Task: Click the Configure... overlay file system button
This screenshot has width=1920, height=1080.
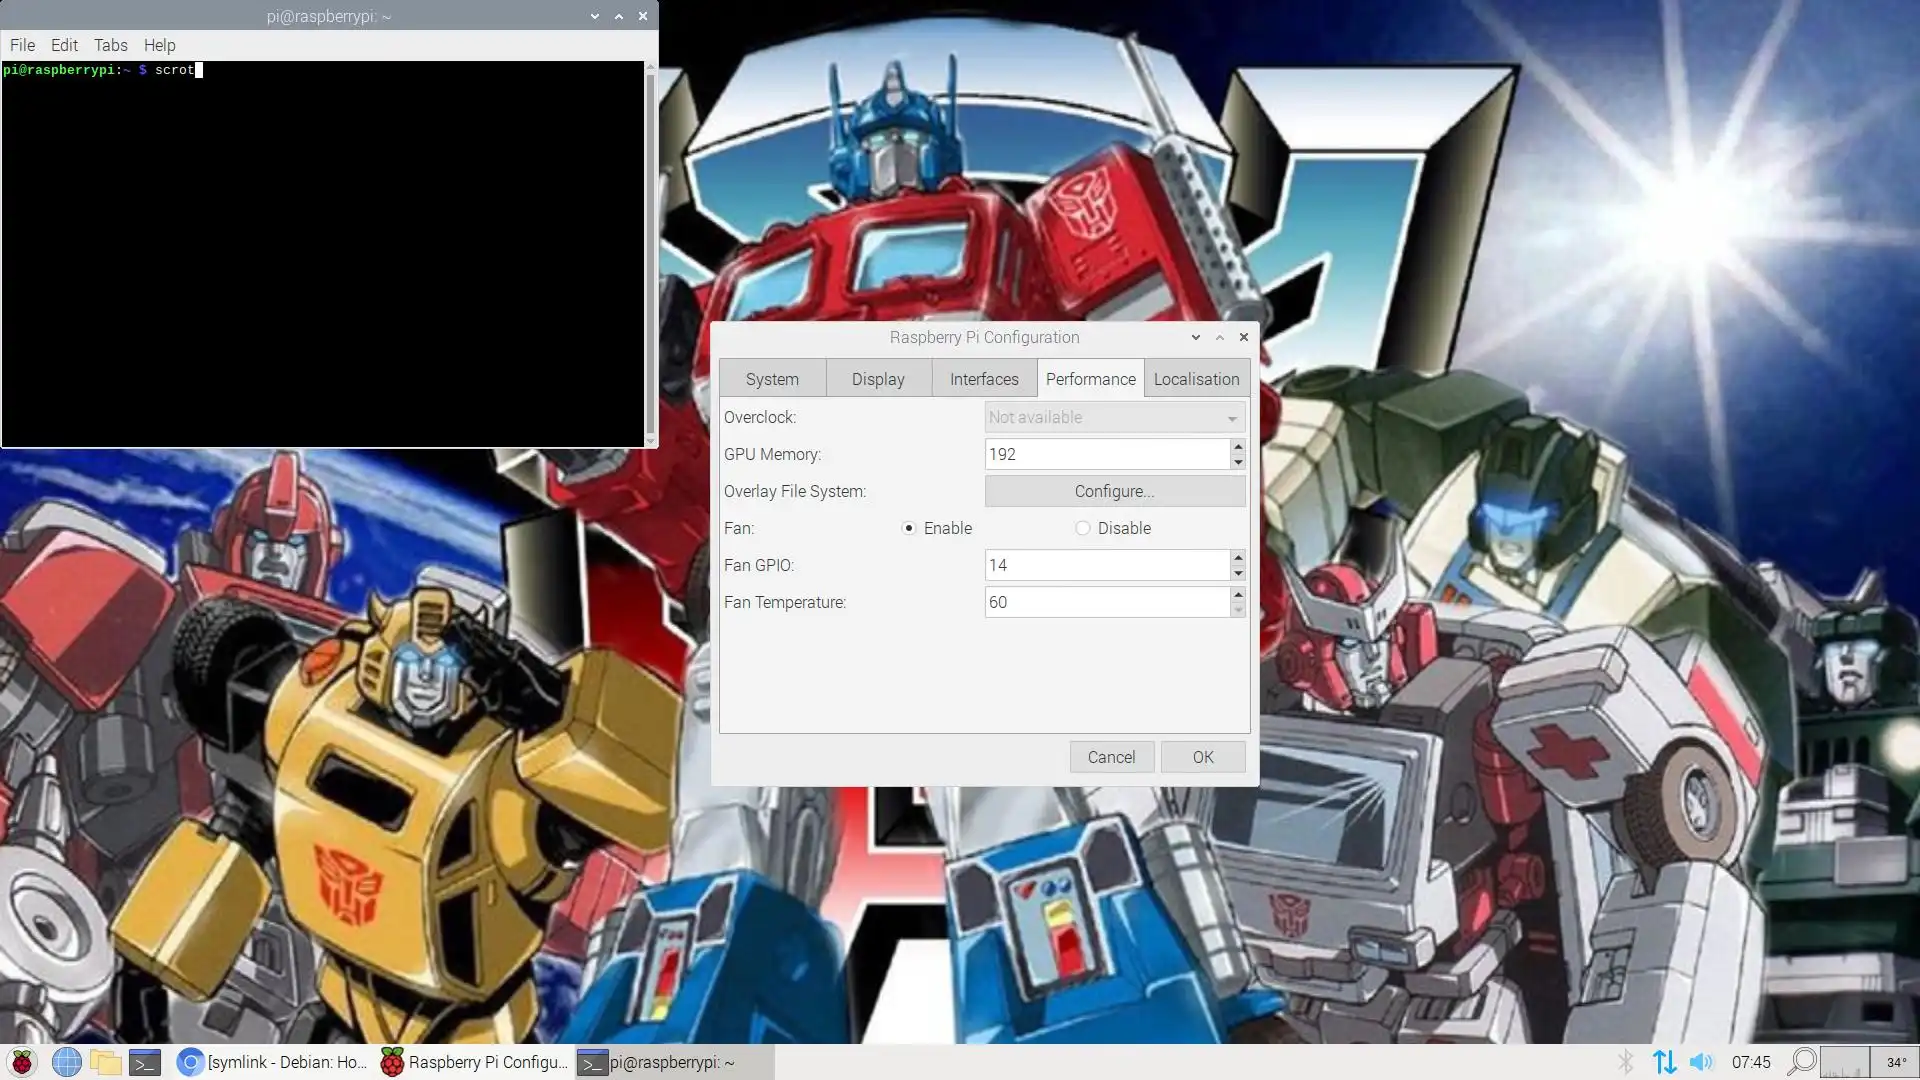Action: 1114,491
